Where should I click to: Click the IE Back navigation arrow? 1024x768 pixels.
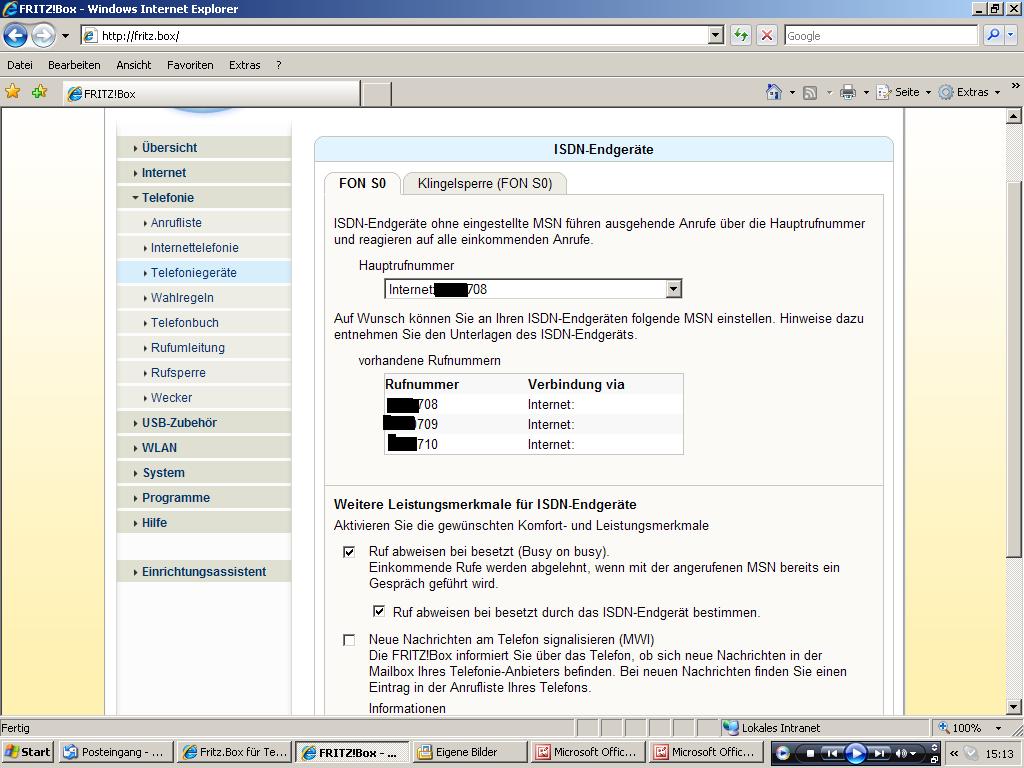click(x=15, y=36)
